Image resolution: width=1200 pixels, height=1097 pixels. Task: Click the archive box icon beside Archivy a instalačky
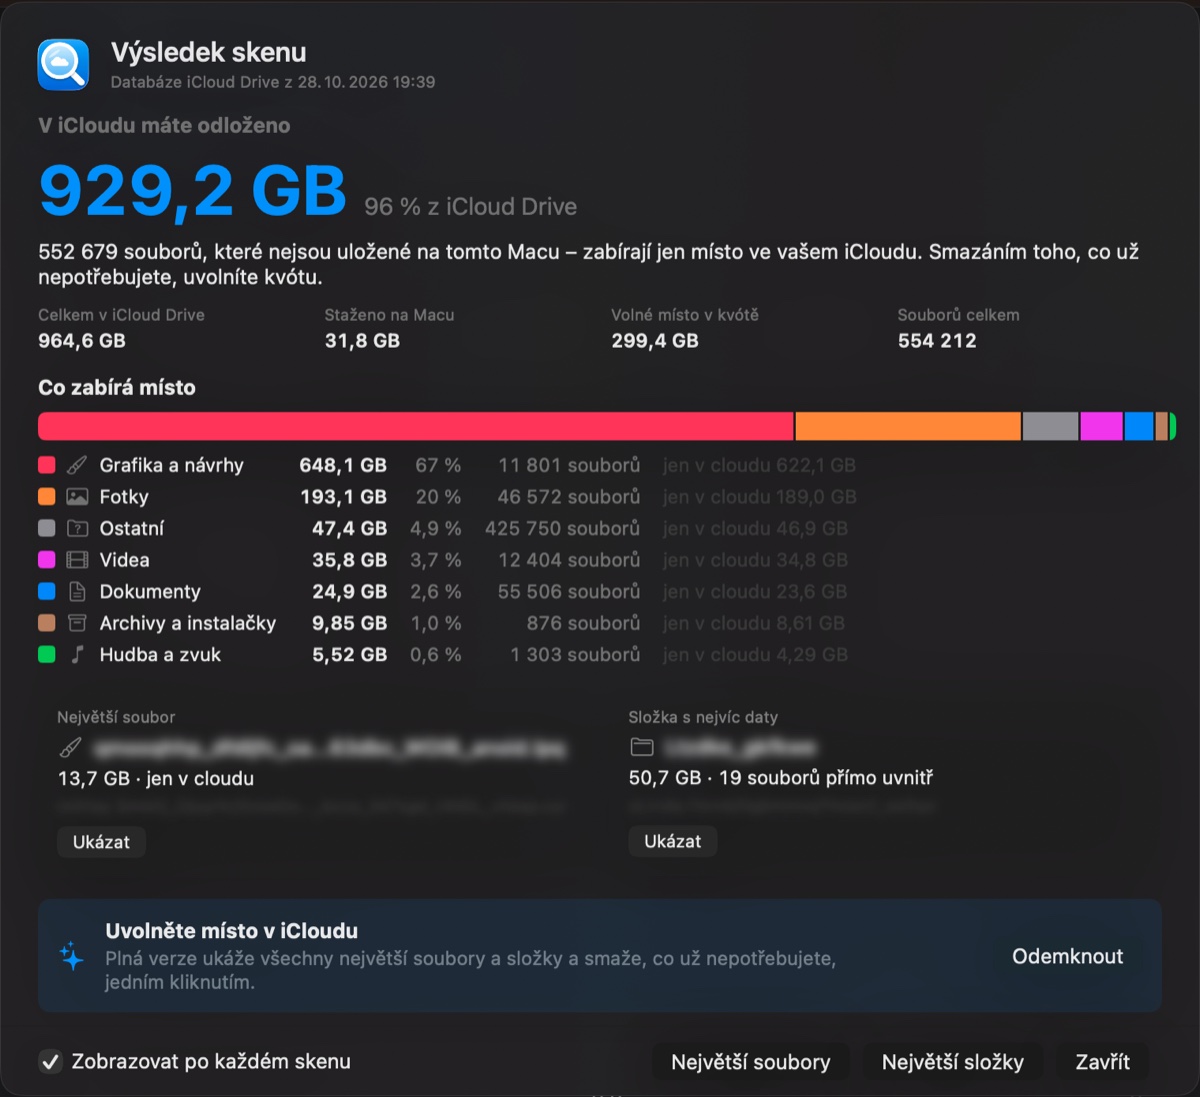coord(77,623)
